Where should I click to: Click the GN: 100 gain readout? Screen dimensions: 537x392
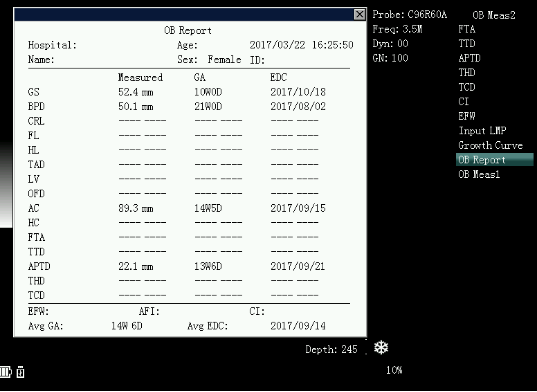pyautogui.click(x=390, y=58)
